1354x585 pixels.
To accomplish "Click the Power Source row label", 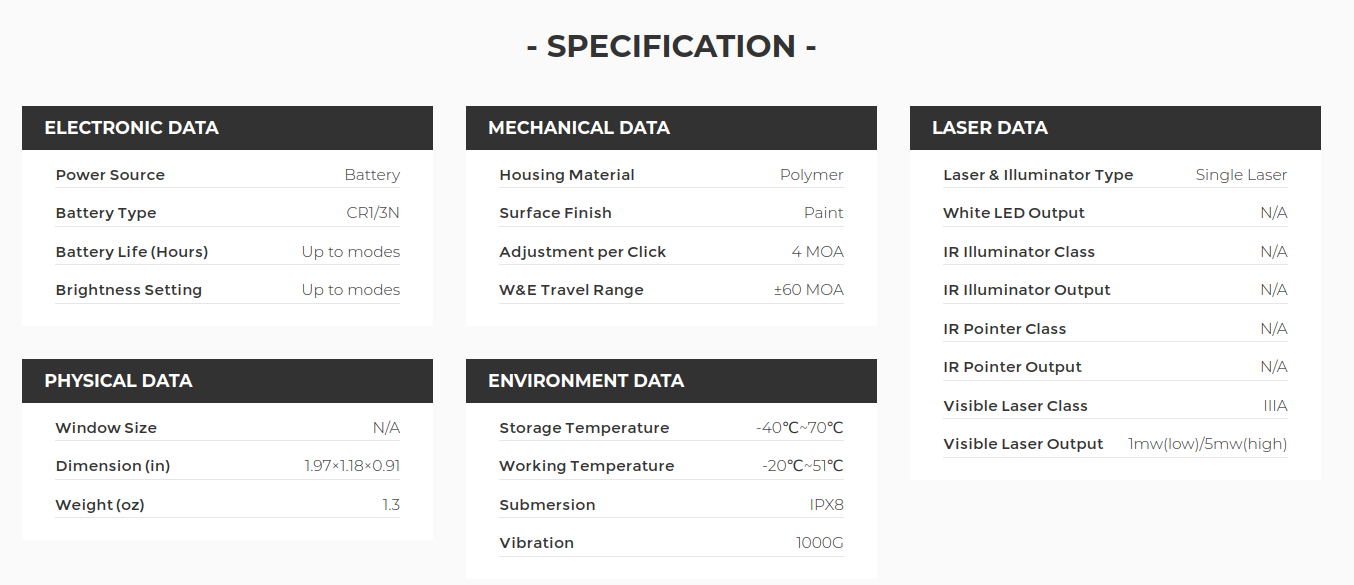I will (110, 175).
